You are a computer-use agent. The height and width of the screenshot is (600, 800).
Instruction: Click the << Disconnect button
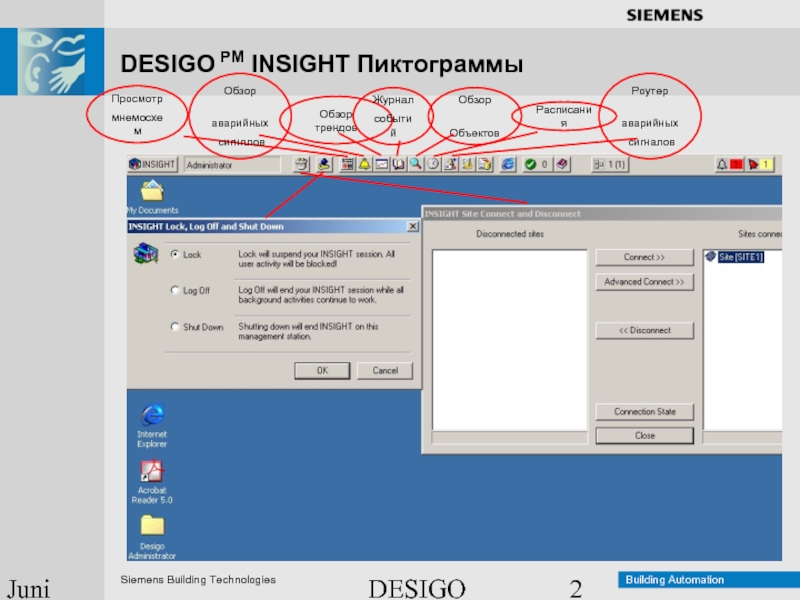644,330
